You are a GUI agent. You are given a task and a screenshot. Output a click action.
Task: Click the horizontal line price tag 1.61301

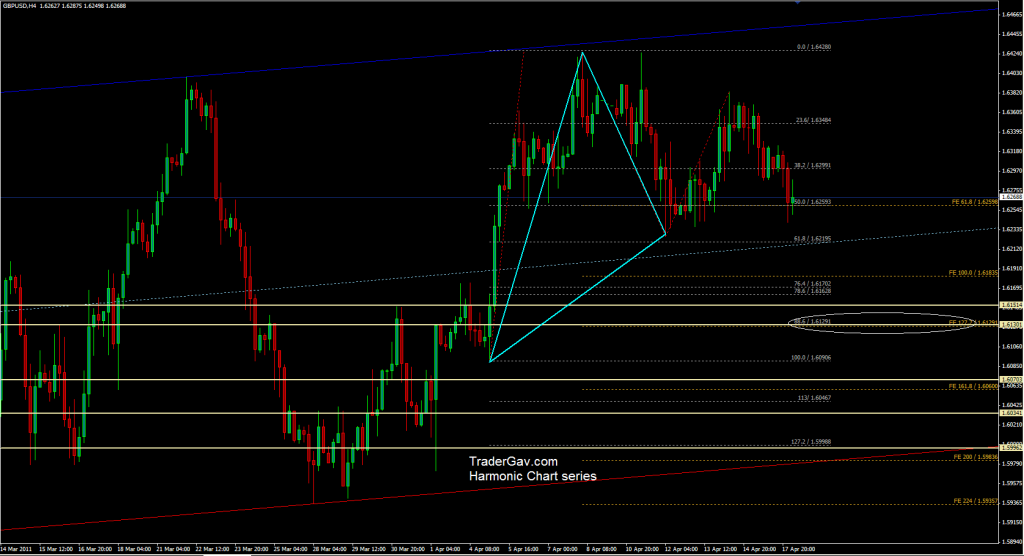point(1012,325)
